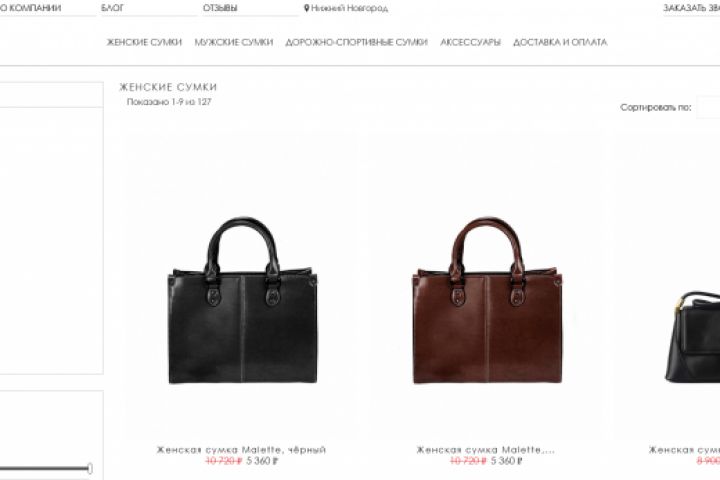
Task: Change city from Нижний Новгород
Action: click(x=349, y=8)
